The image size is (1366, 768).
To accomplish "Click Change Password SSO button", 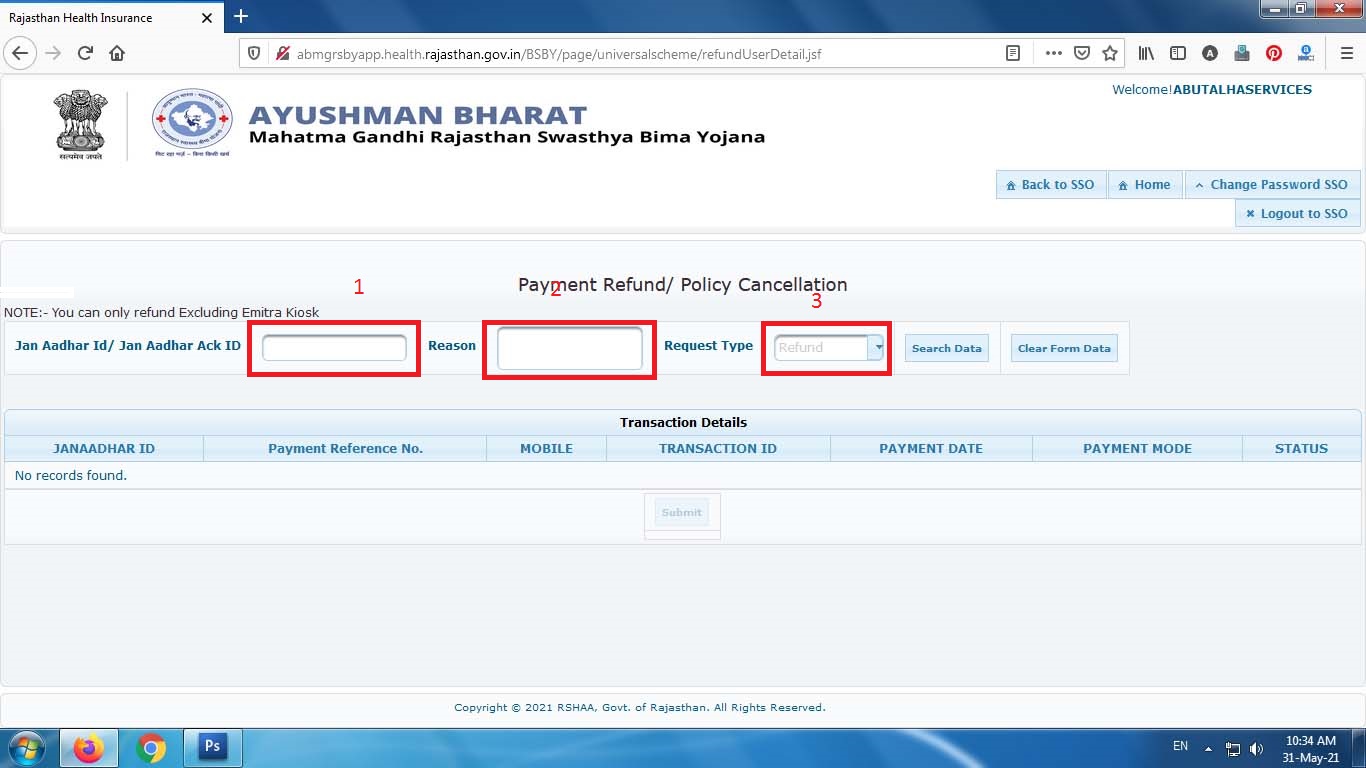I will 1272,184.
